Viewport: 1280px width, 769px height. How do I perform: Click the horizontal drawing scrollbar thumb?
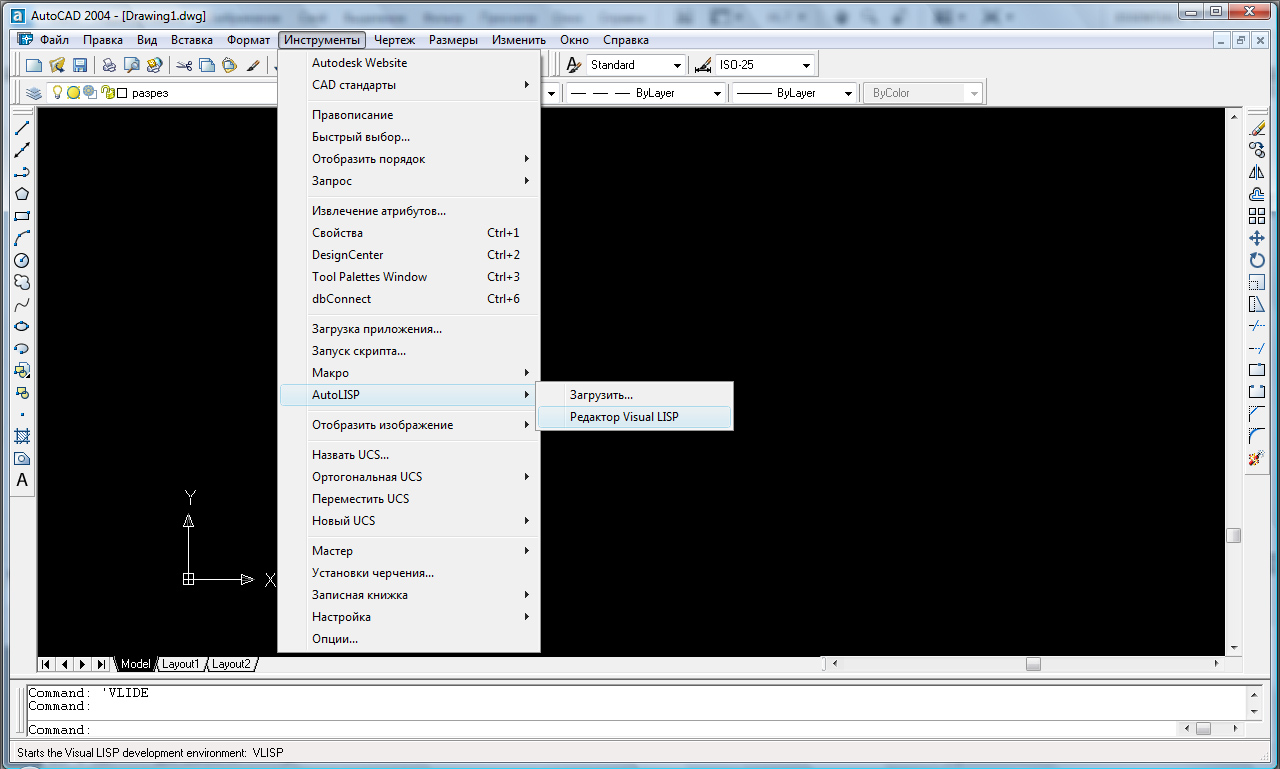pos(1033,664)
